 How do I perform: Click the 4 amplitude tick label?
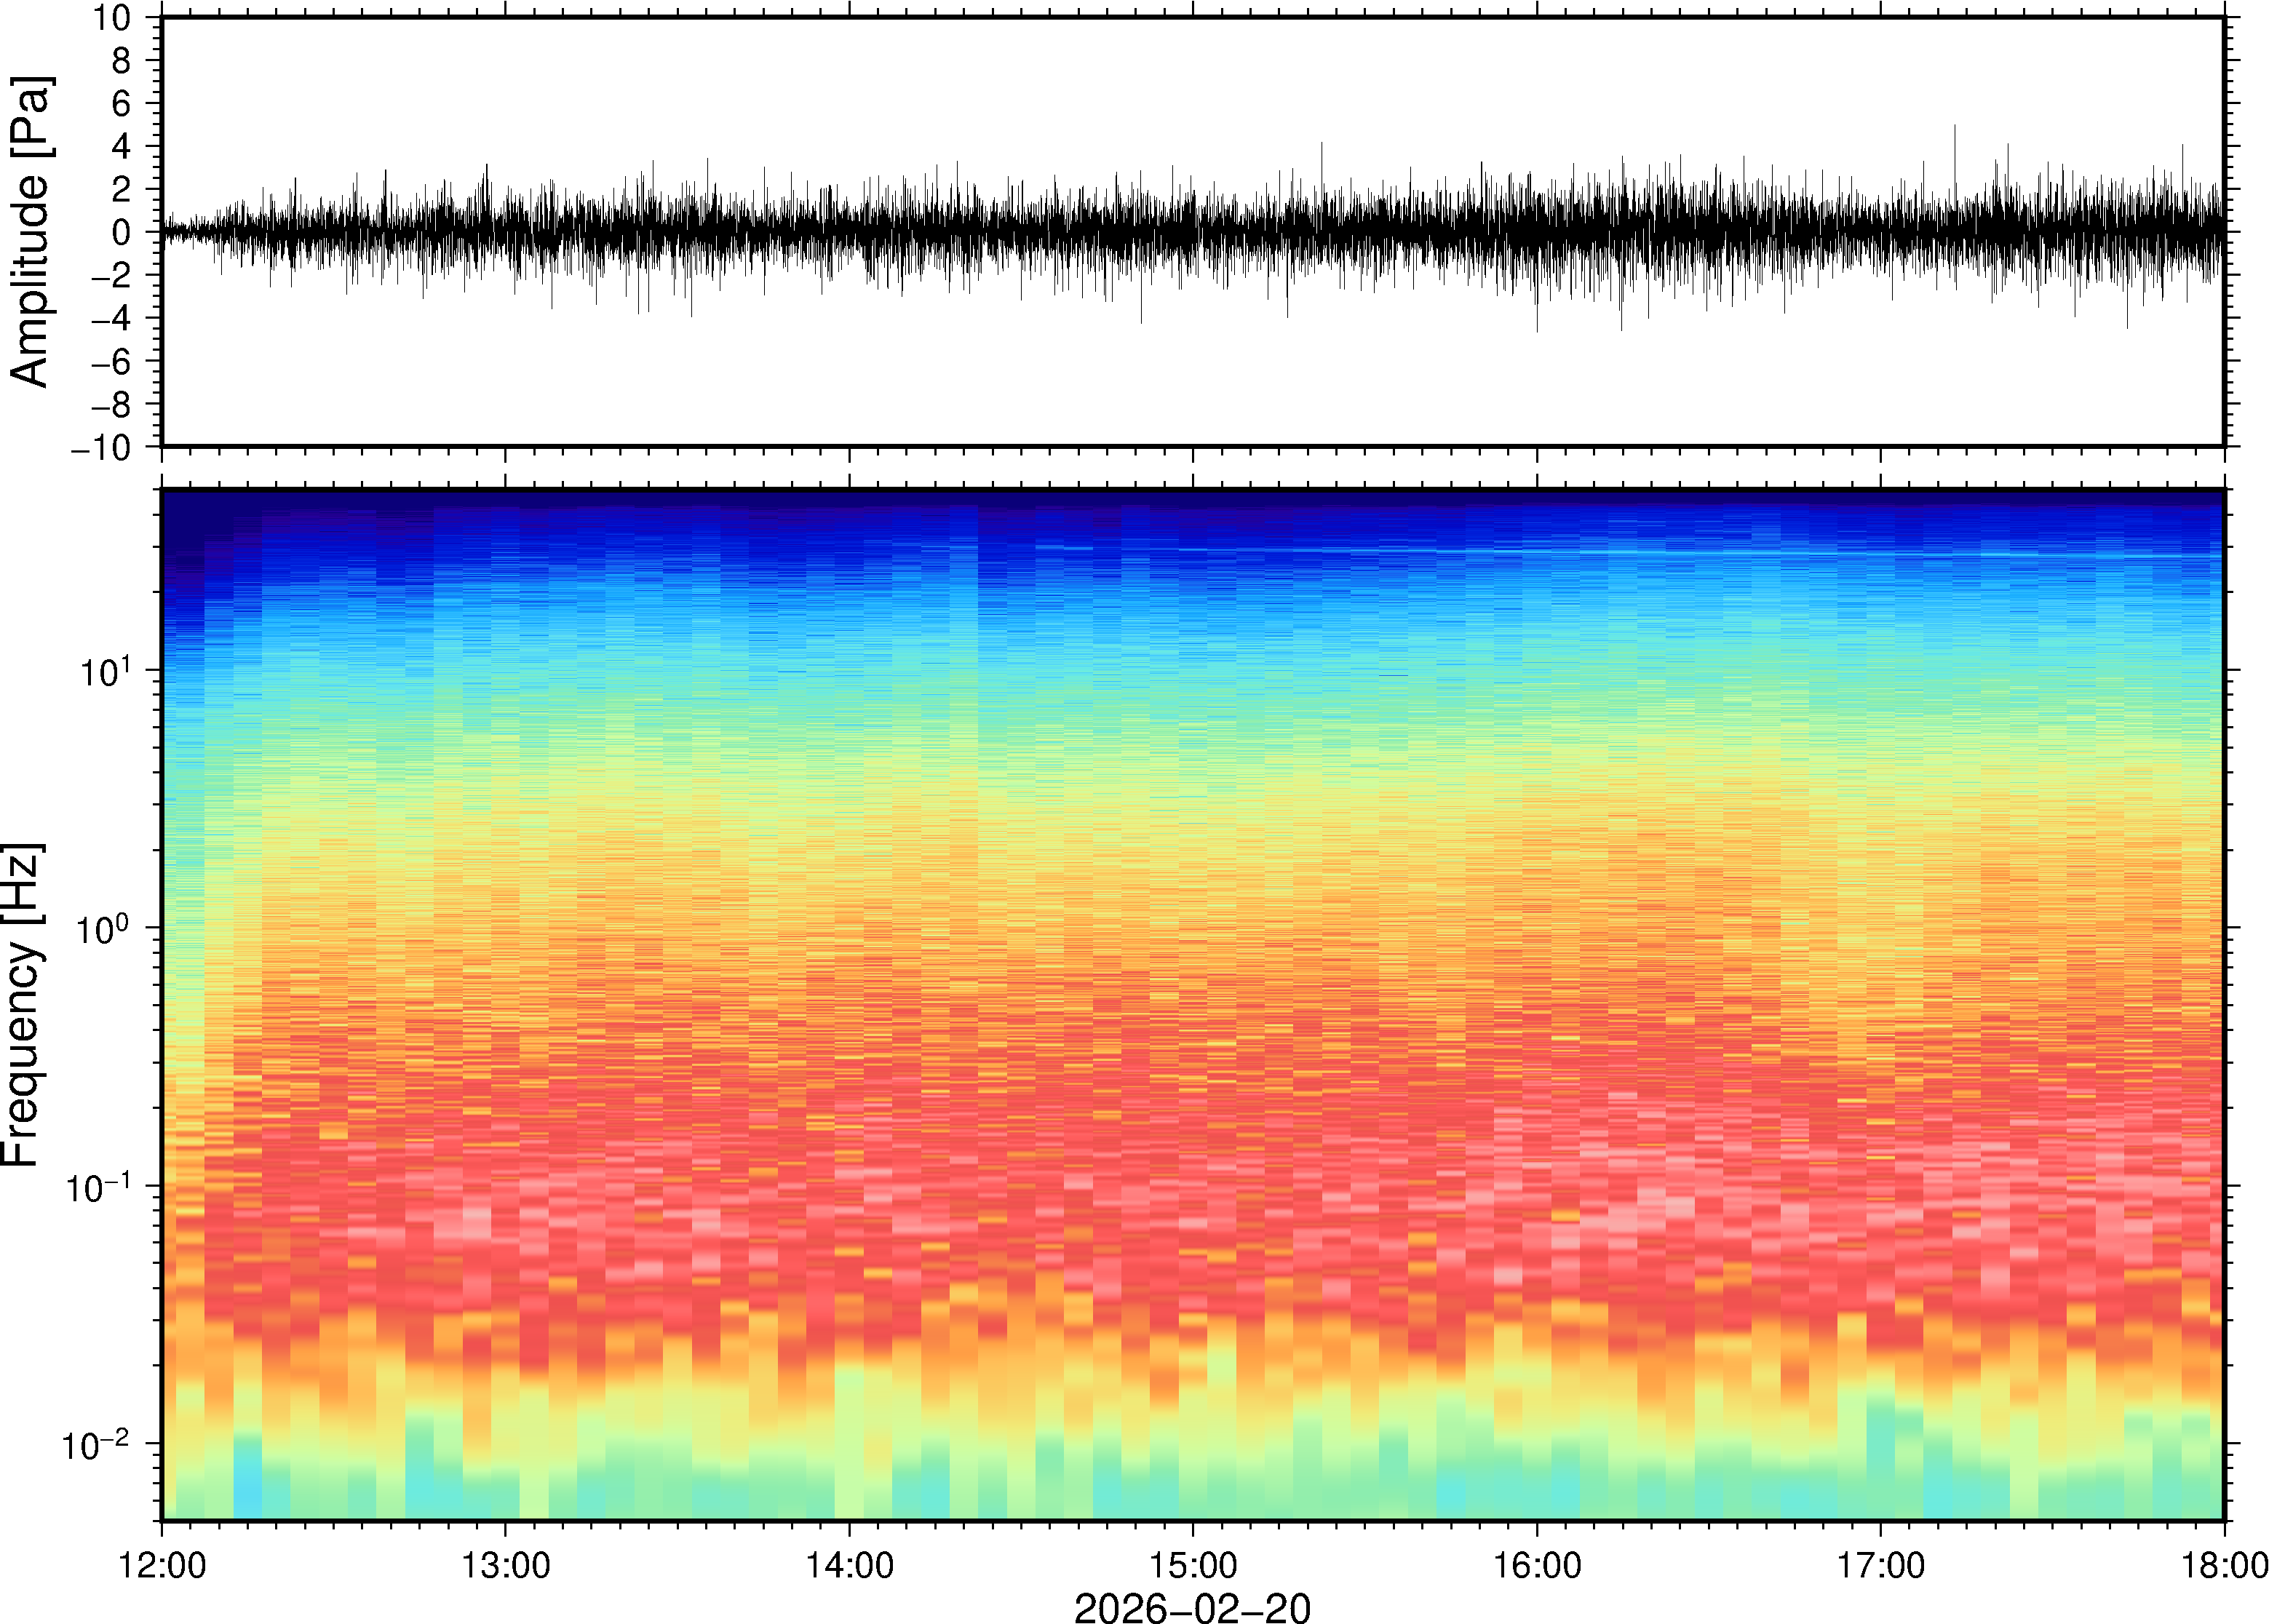(x=122, y=147)
